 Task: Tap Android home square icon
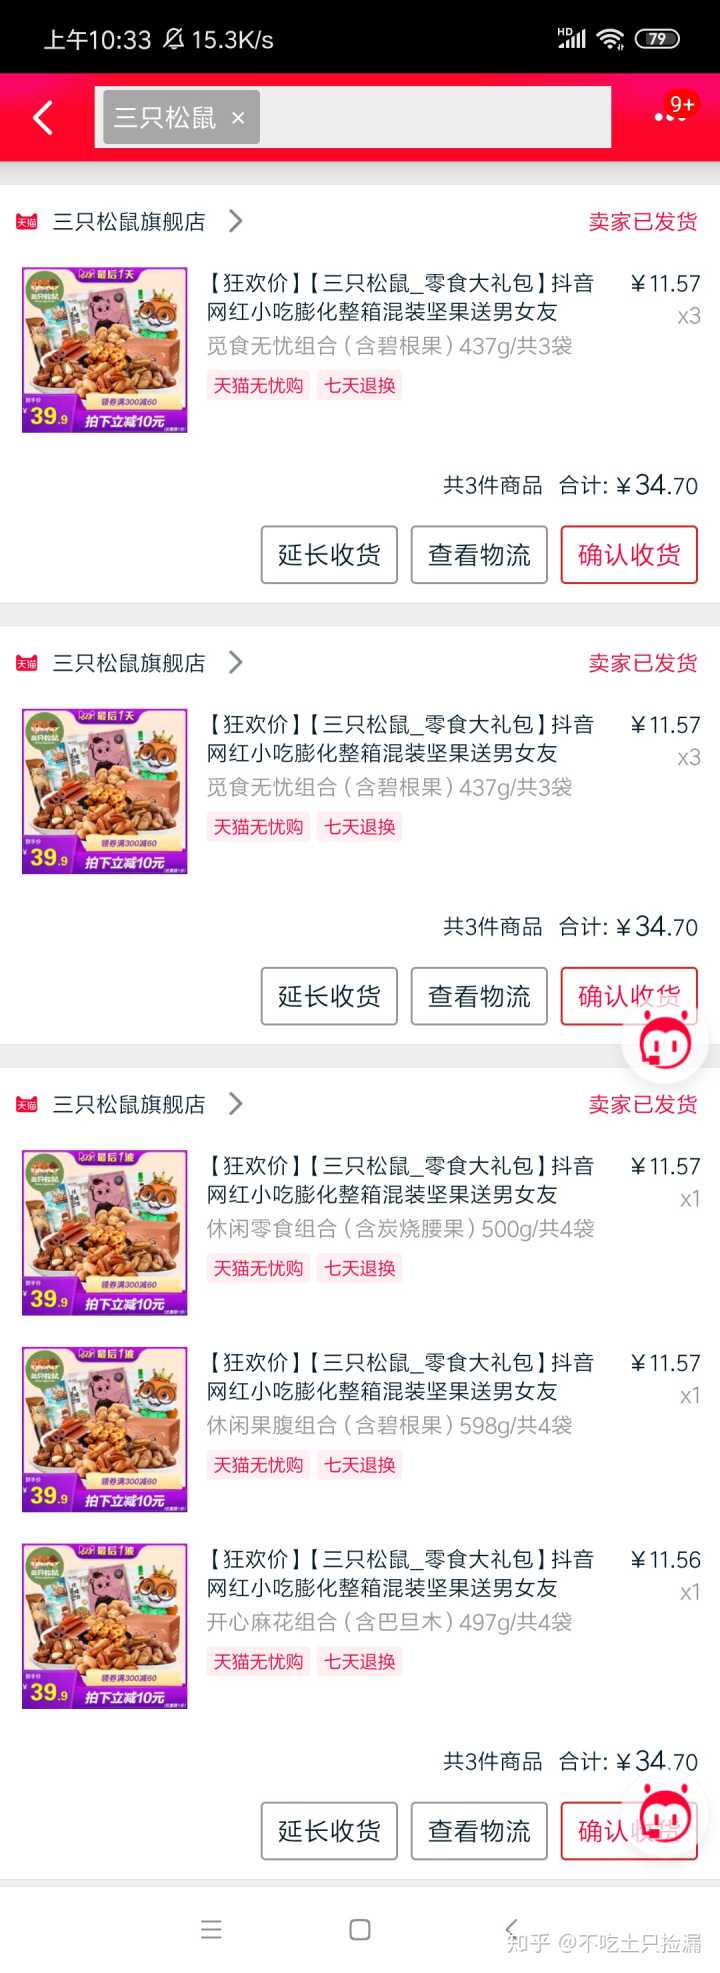pos(360,1930)
